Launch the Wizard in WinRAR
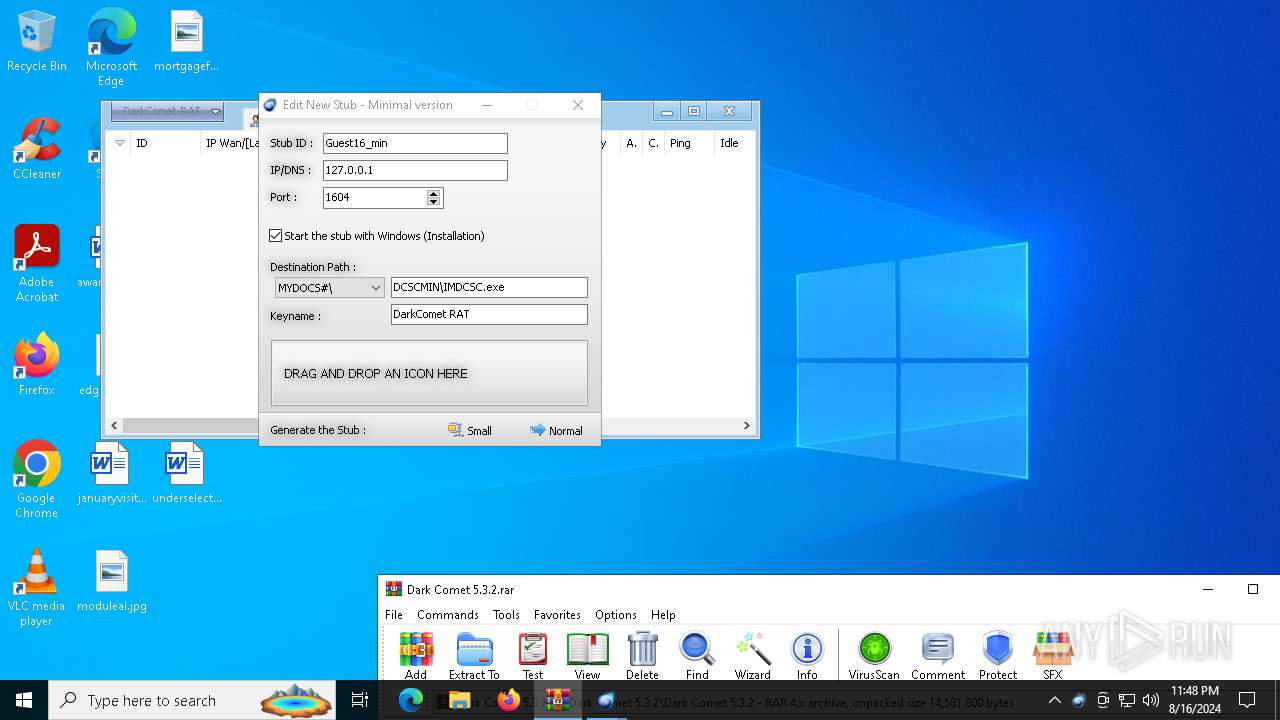Image resolution: width=1280 pixels, height=720 pixels. click(752, 655)
